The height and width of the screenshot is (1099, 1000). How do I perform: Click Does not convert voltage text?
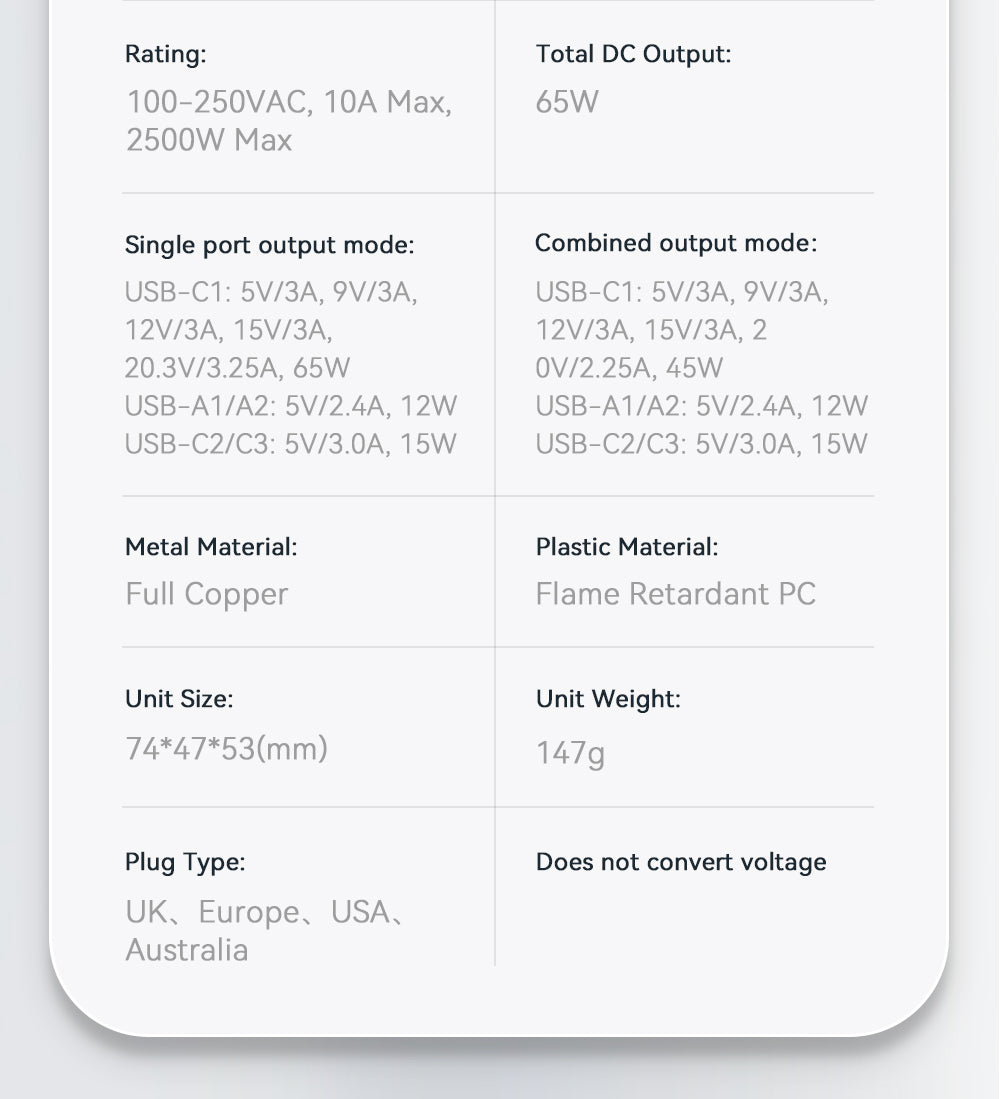click(x=680, y=862)
